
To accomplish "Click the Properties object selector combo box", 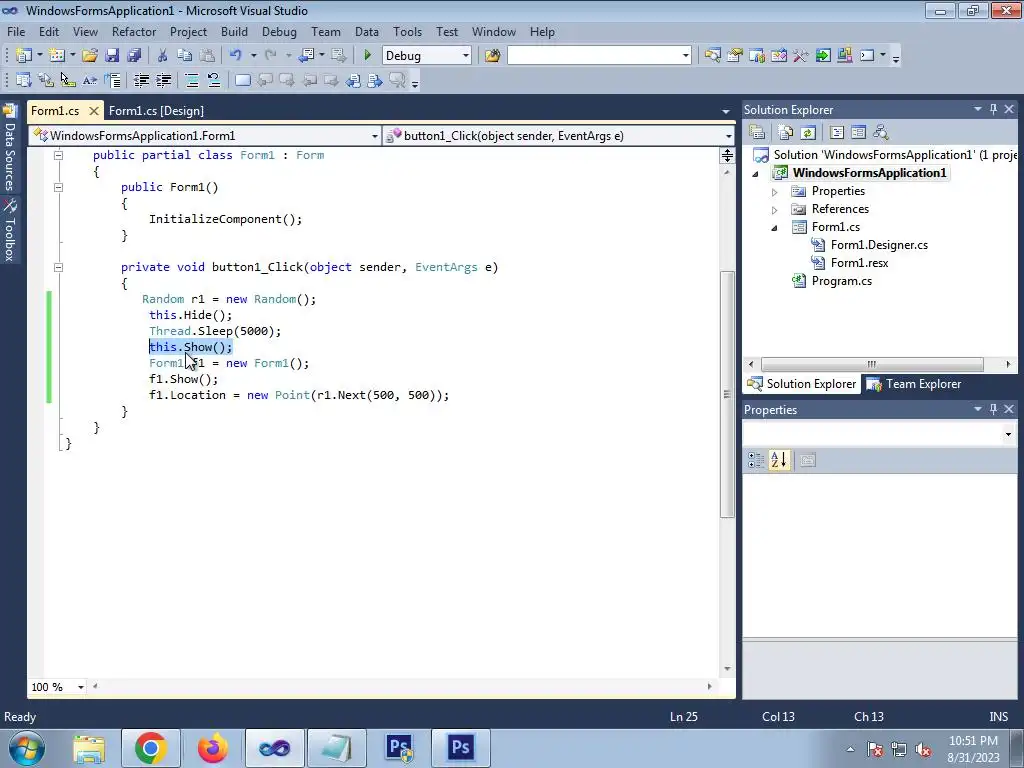I will [x=880, y=434].
